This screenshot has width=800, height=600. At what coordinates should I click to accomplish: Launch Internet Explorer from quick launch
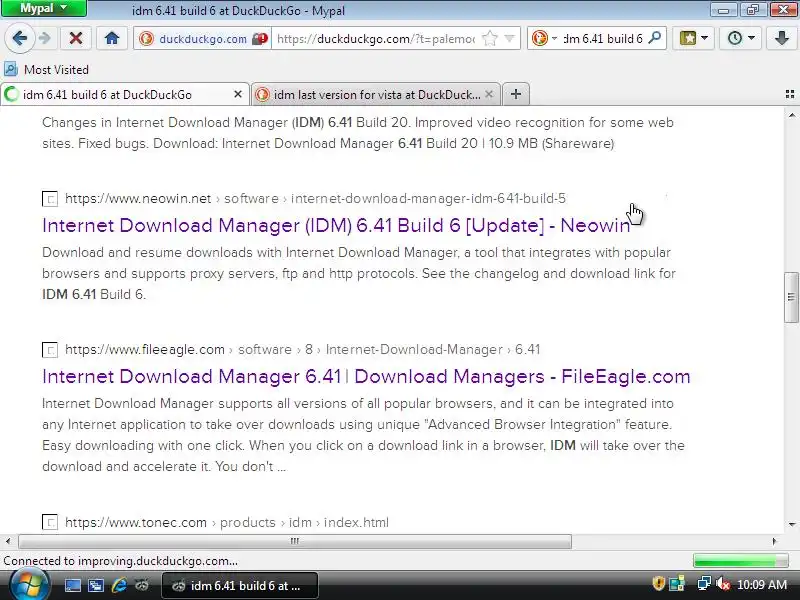click(x=119, y=586)
